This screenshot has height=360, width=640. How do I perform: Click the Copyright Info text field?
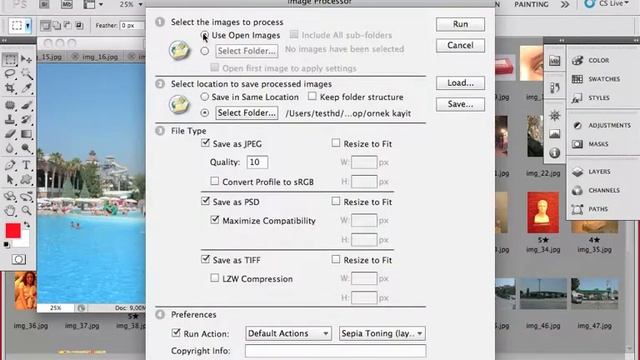[x=336, y=351]
